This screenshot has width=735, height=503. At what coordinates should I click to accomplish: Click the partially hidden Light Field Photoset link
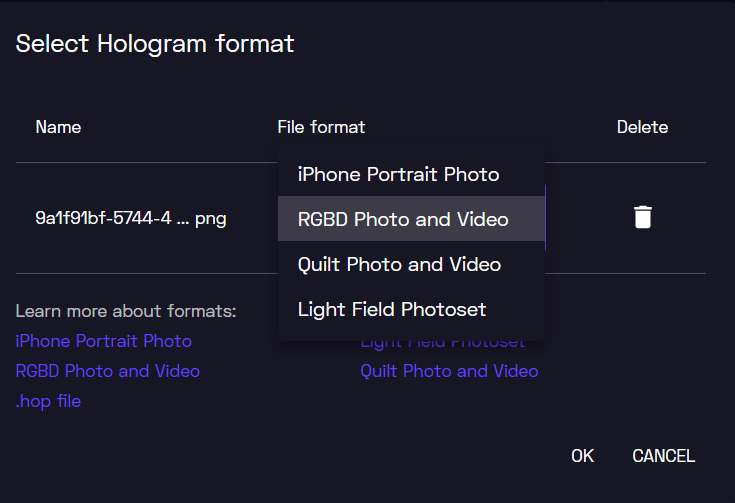(x=442, y=345)
